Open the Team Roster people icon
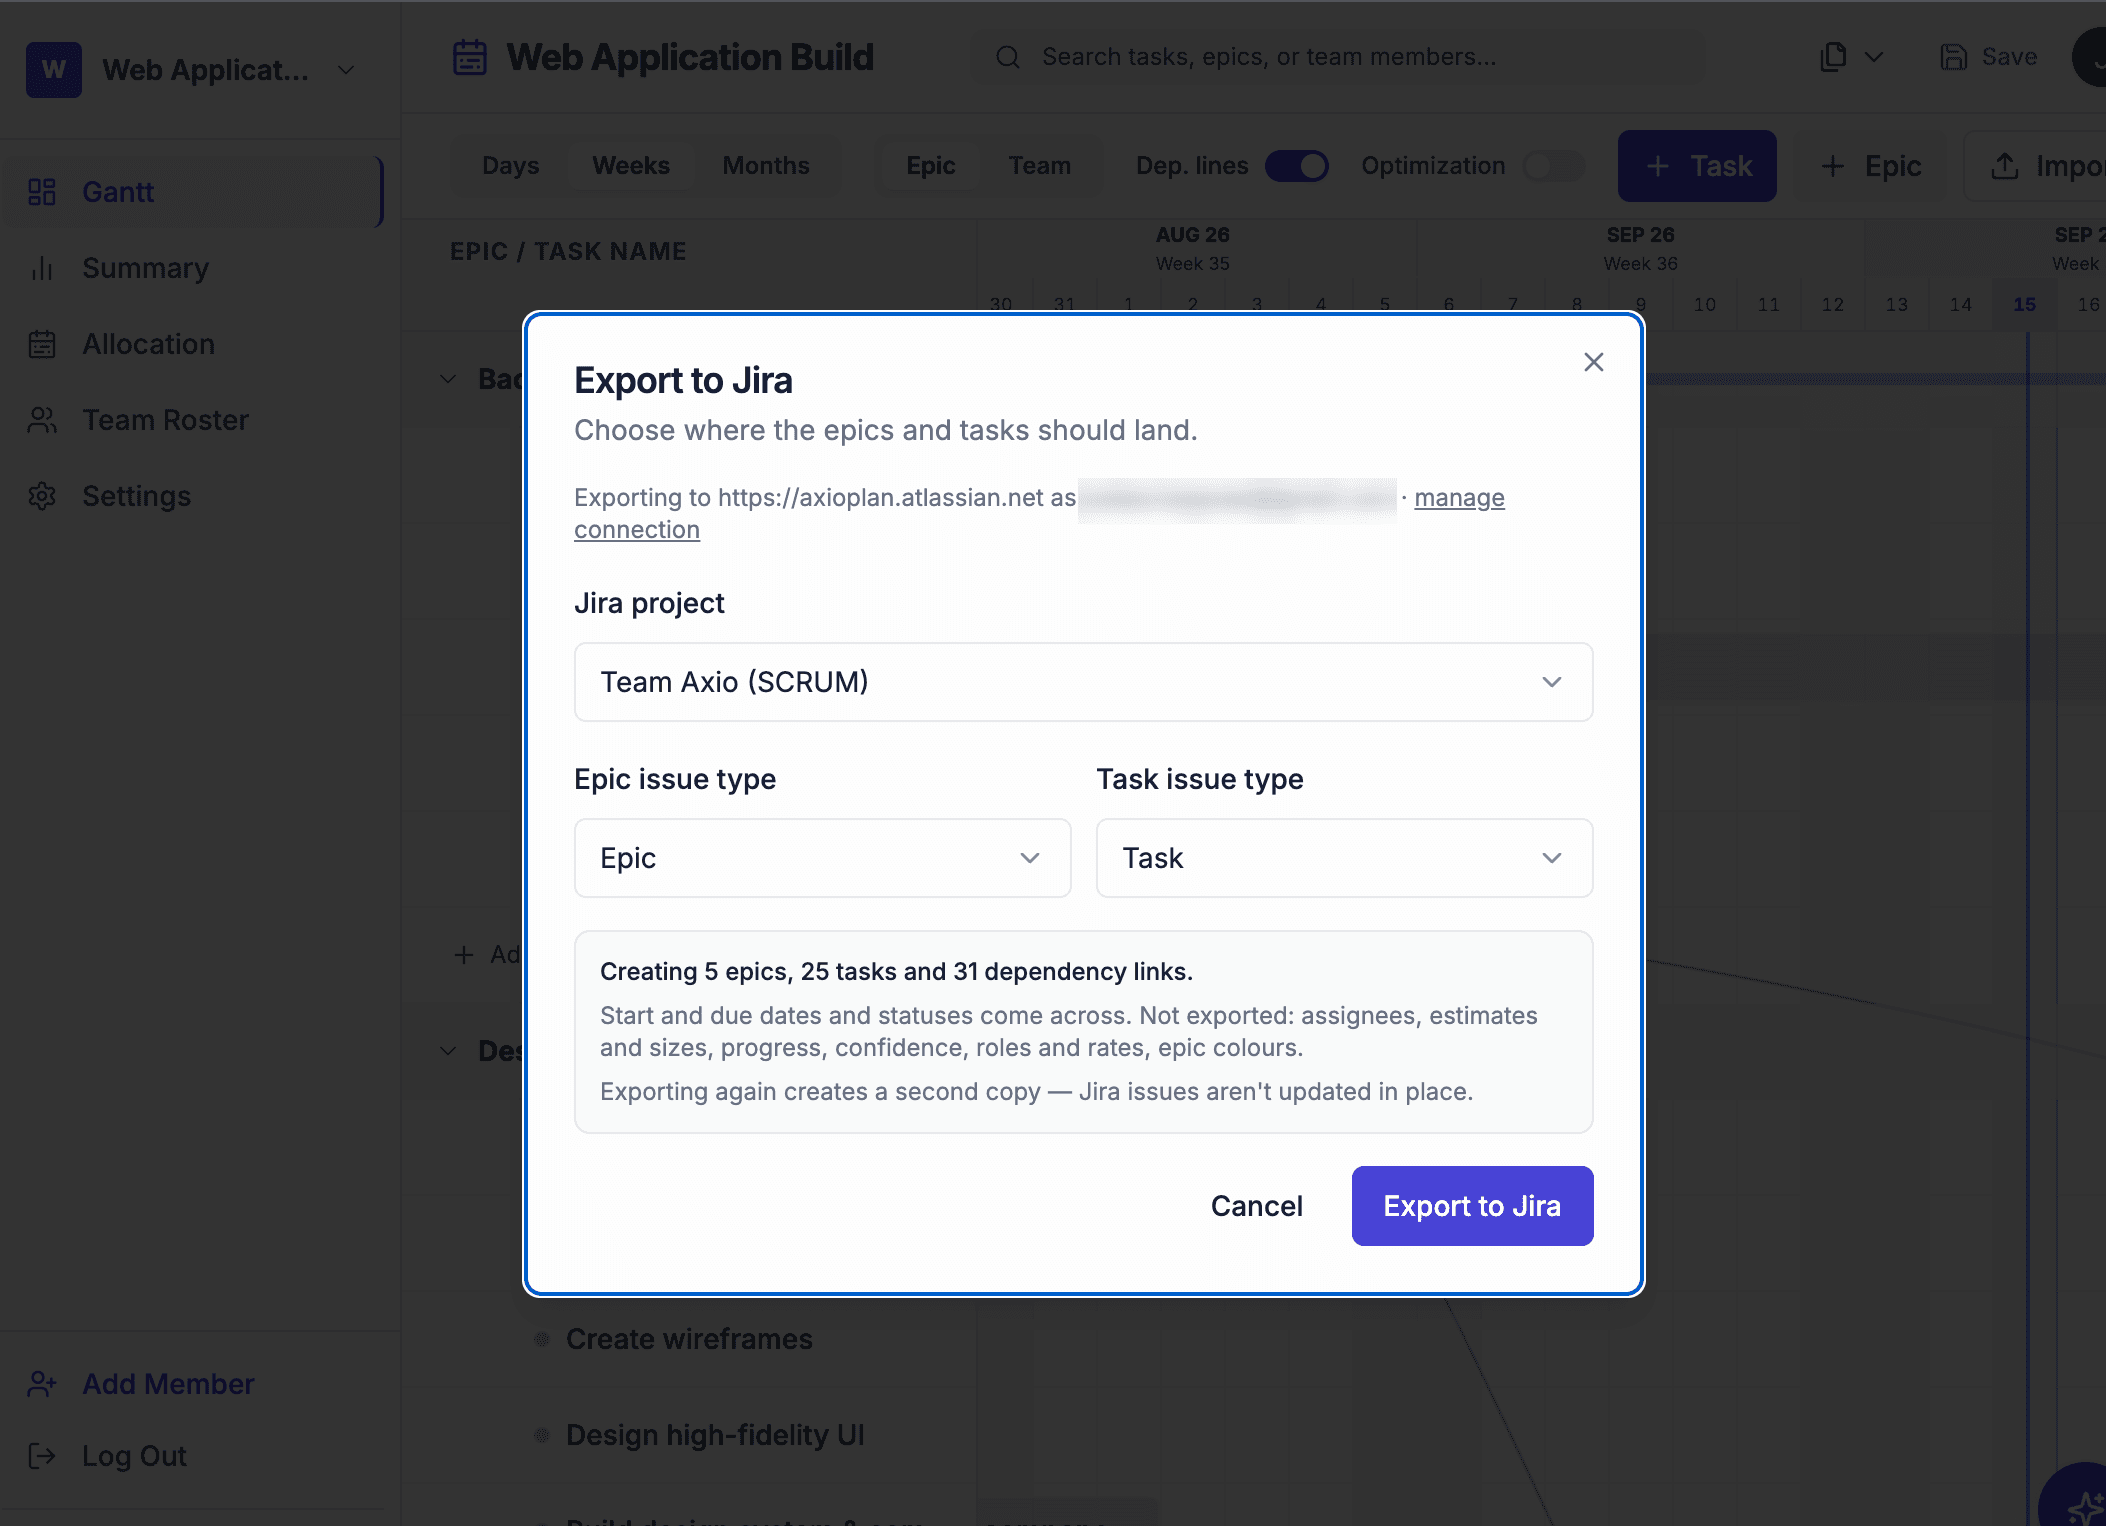This screenshot has height=1526, width=2106. 42,420
